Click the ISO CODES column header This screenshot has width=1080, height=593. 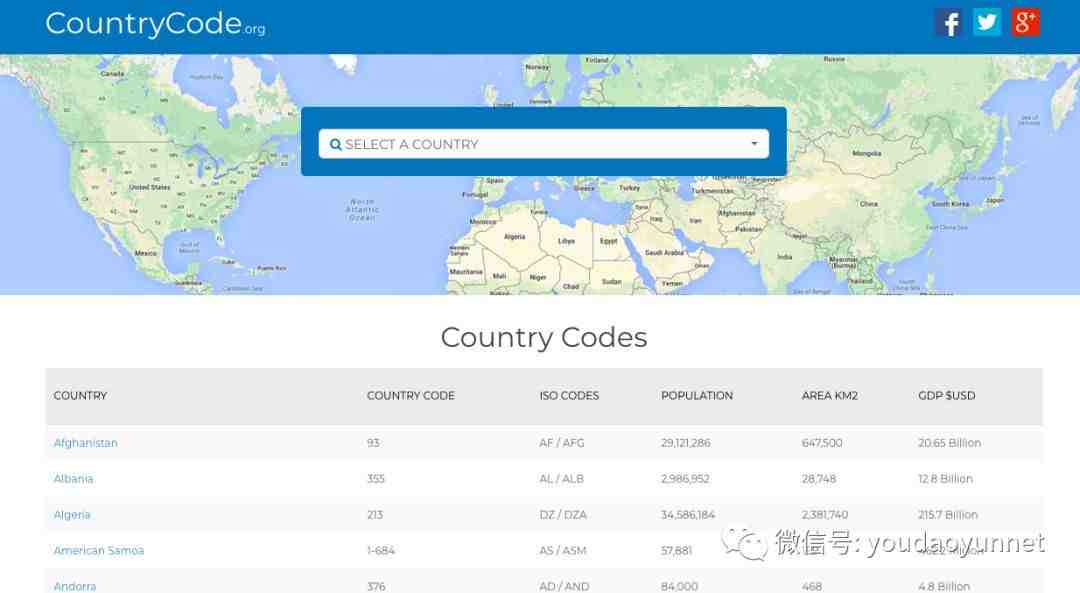tap(569, 396)
